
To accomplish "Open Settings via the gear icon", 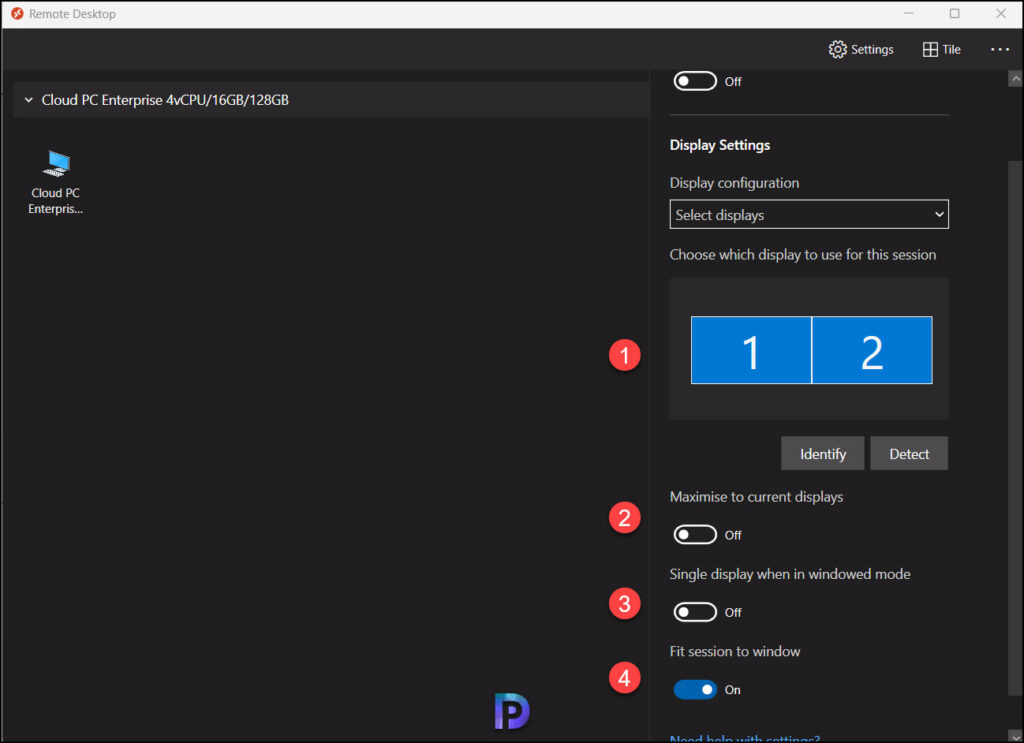I will click(x=837, y=50).
